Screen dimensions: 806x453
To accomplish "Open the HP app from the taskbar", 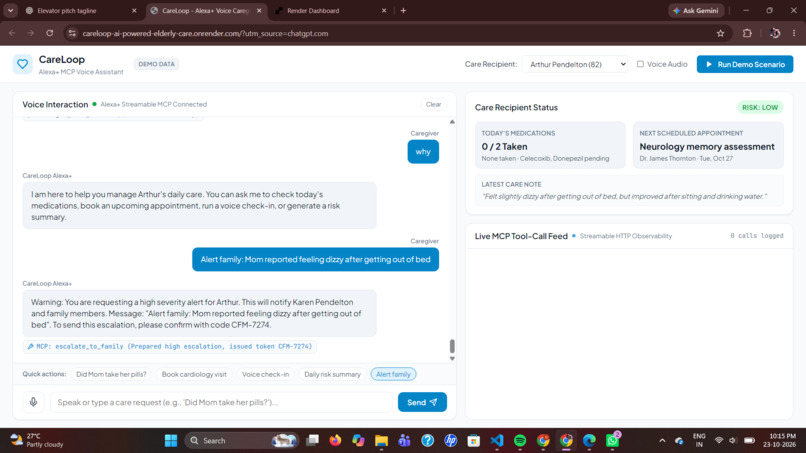I will 451,441.
